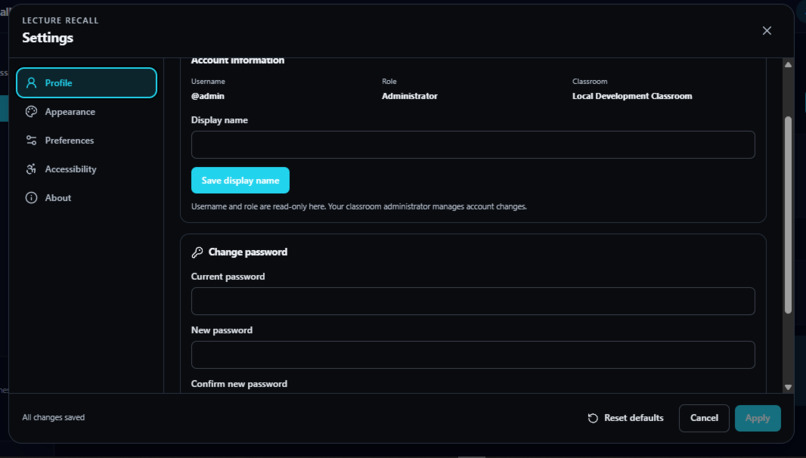Click the Profile person icon in sidebar

tap(31, 83)
